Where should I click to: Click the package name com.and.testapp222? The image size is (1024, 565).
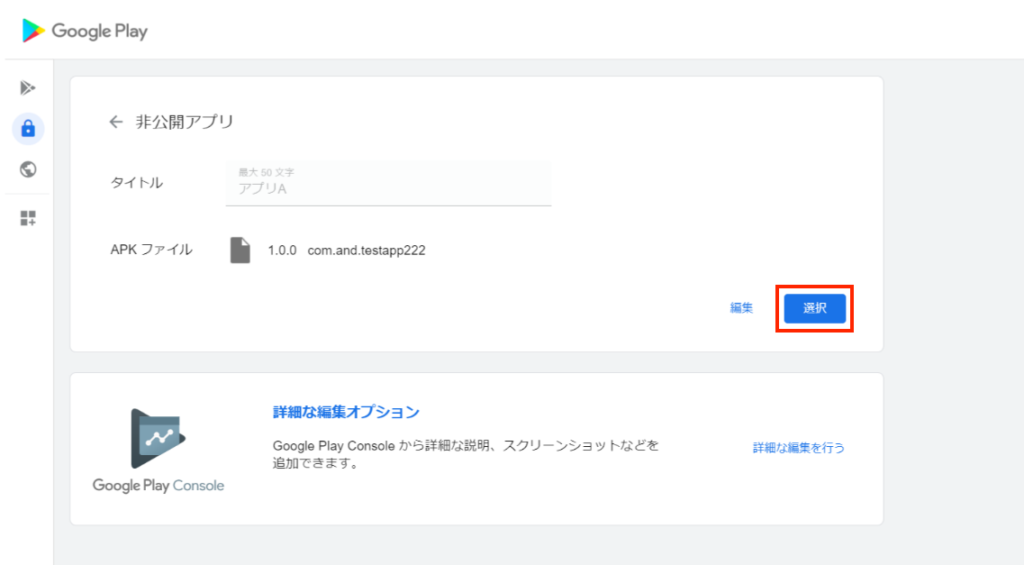pyautogui.click(x=366, y=251)
